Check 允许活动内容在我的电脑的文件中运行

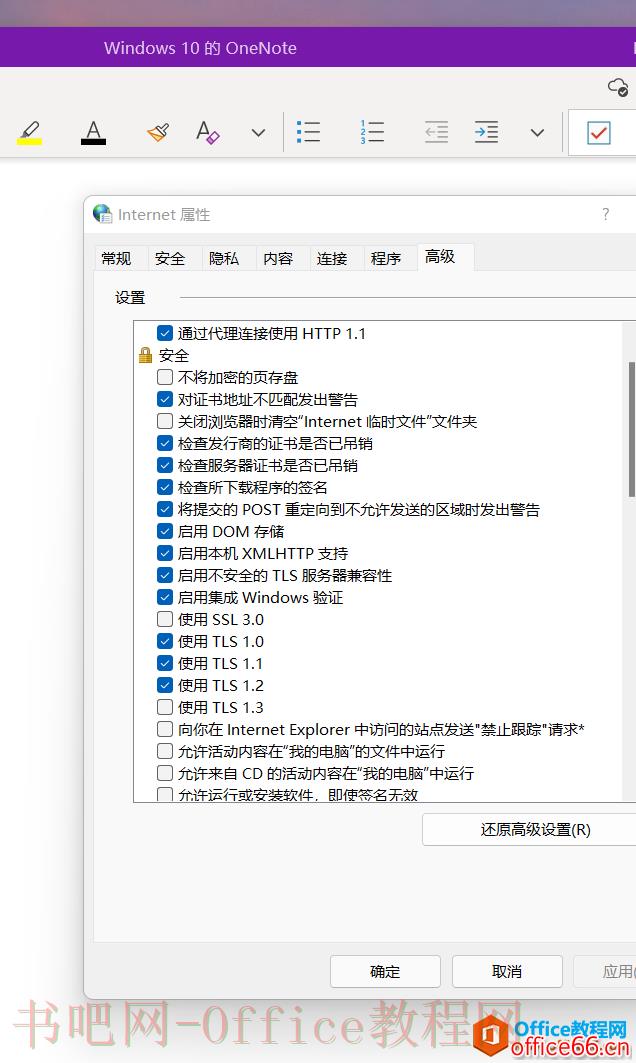click(165, 751)
